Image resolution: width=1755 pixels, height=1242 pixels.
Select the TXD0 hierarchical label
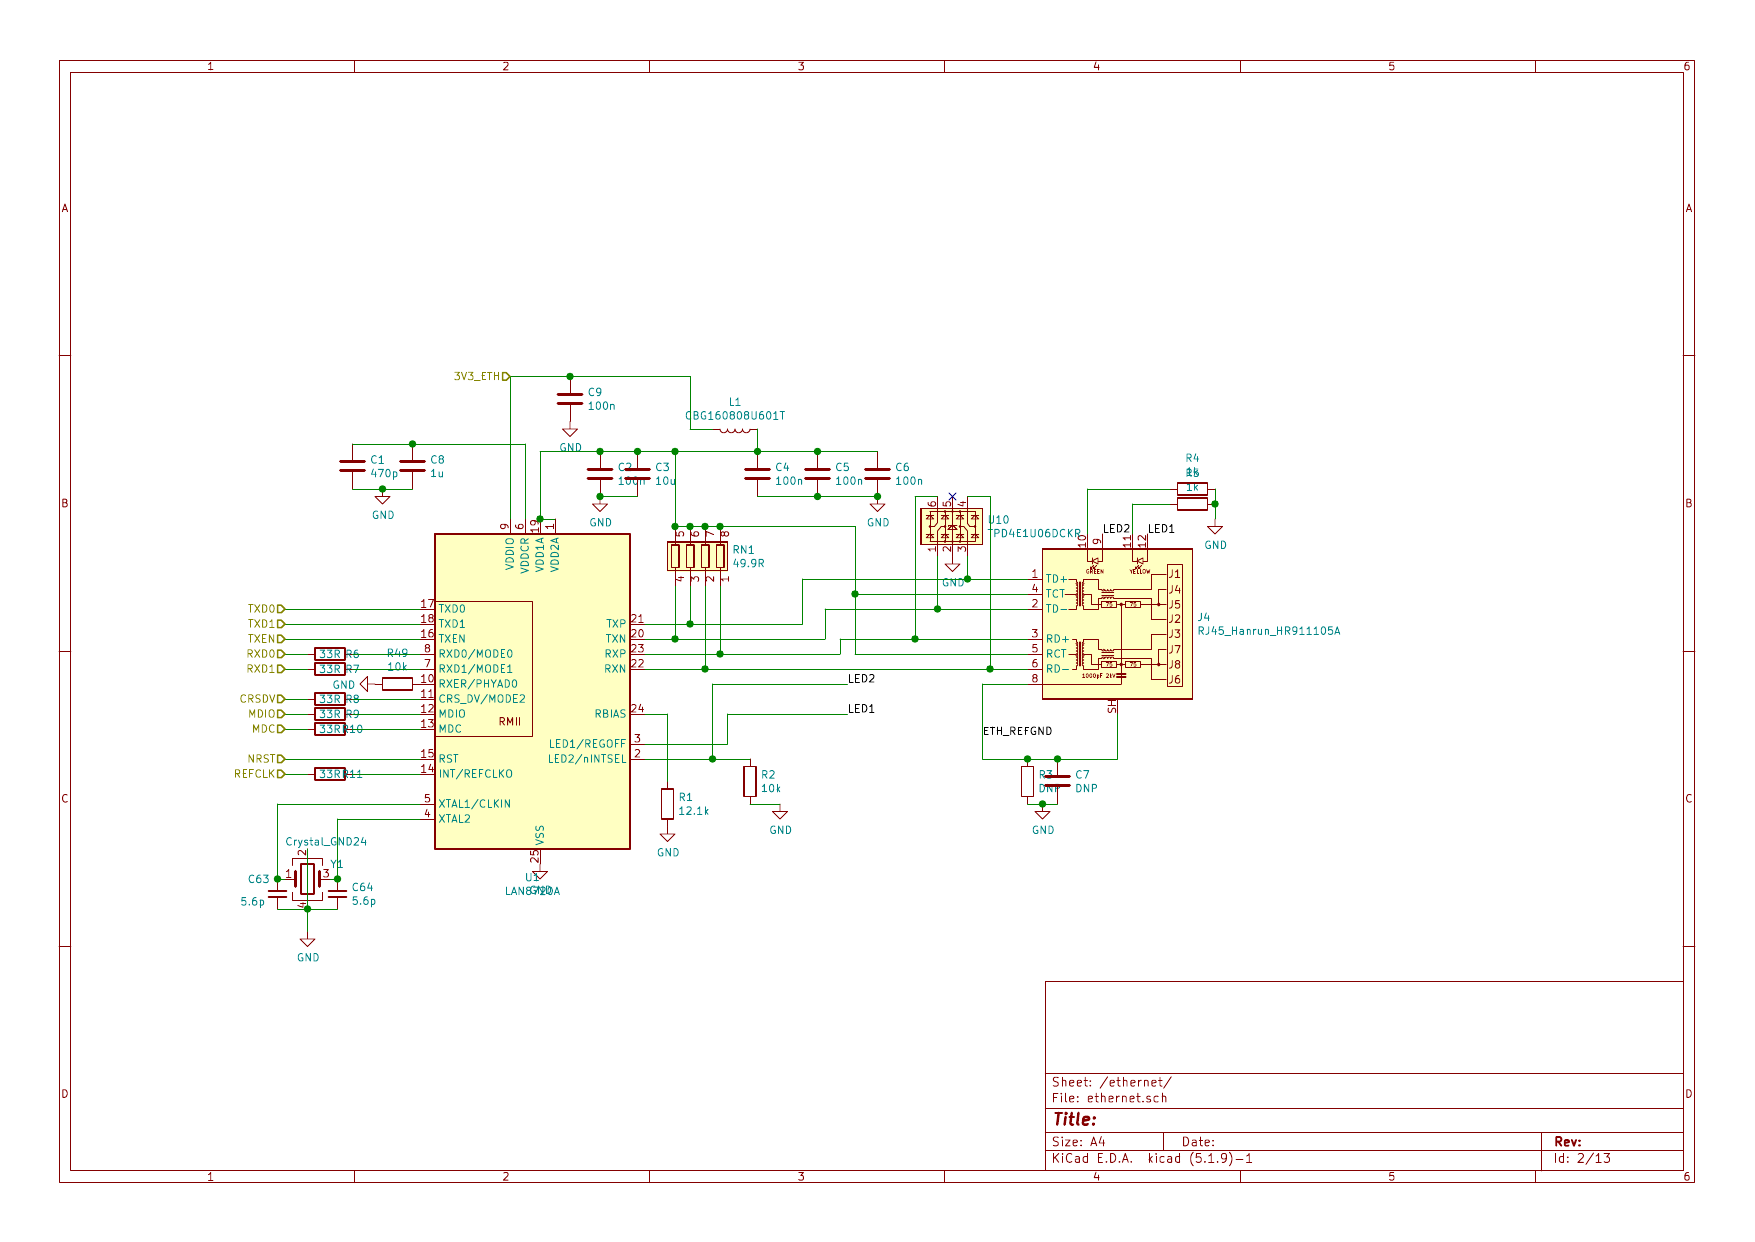[x=265, y=609]
